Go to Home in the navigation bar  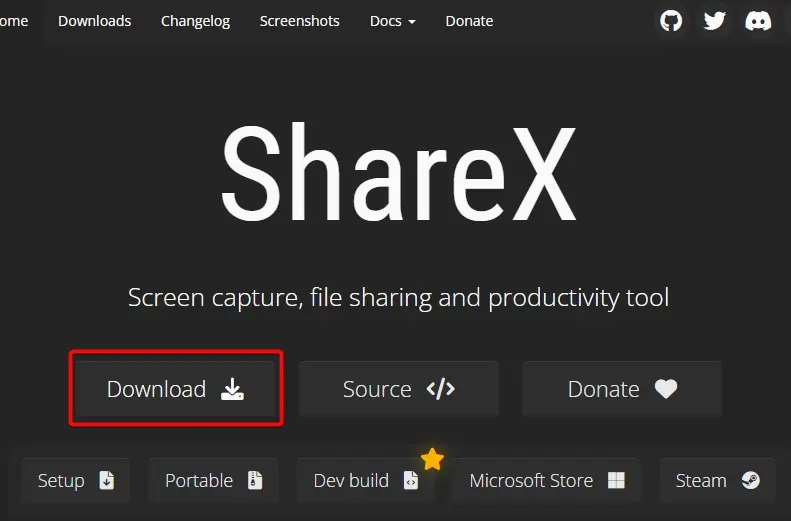tap(14, 21)
